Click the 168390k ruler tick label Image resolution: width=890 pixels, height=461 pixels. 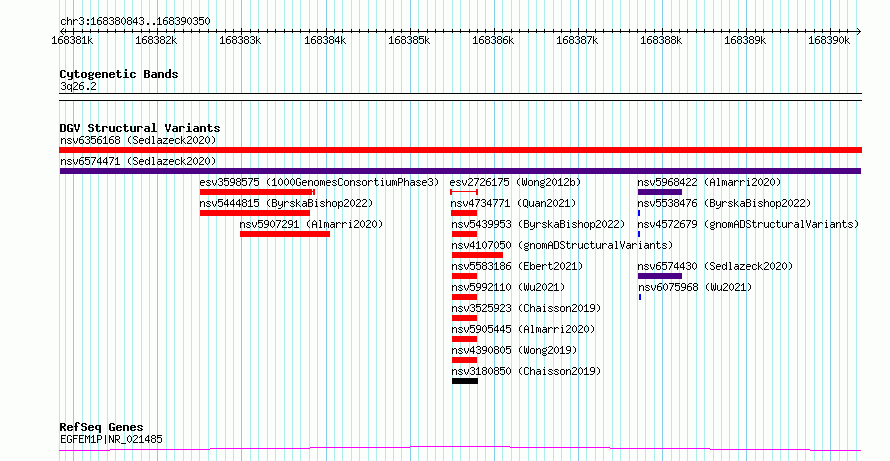(829, 40)
